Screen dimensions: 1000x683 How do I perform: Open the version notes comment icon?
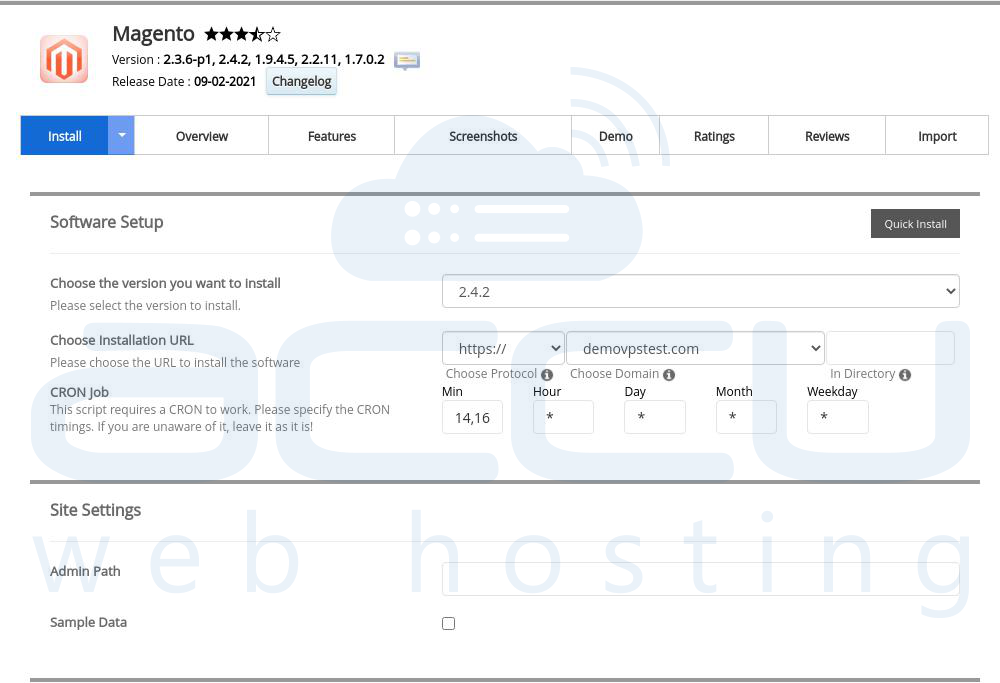tap(407, 61)
